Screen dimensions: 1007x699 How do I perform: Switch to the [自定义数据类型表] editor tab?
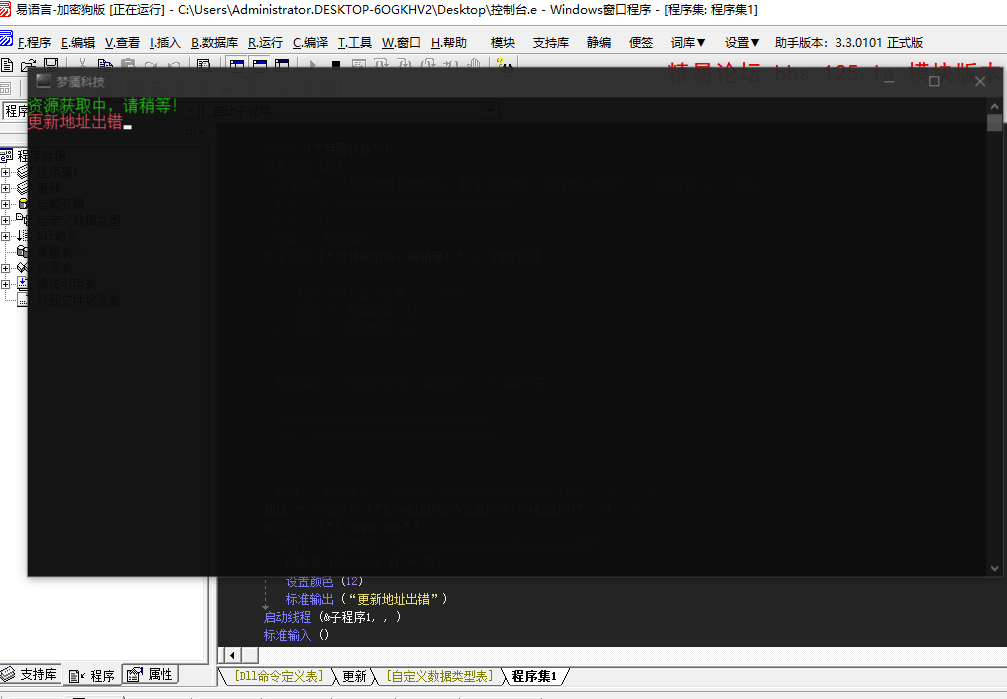(440, 676)
